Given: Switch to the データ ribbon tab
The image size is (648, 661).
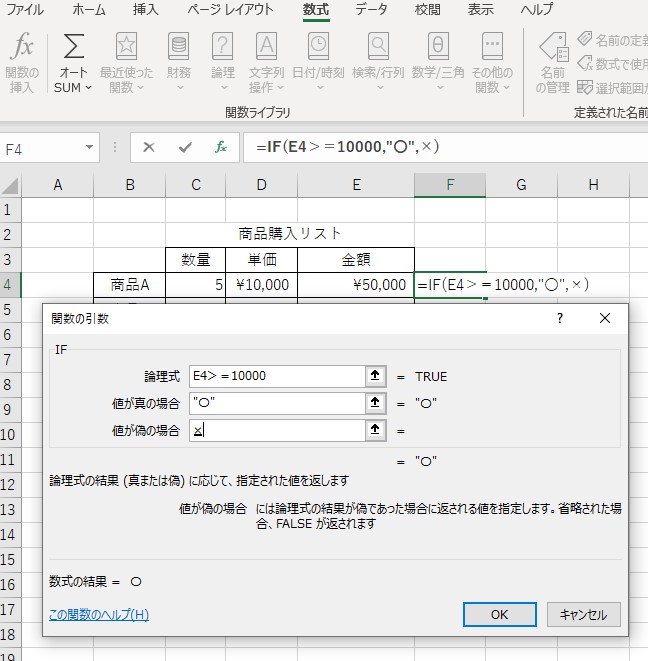Looking at the screenshot, I should tap(371, 10).
